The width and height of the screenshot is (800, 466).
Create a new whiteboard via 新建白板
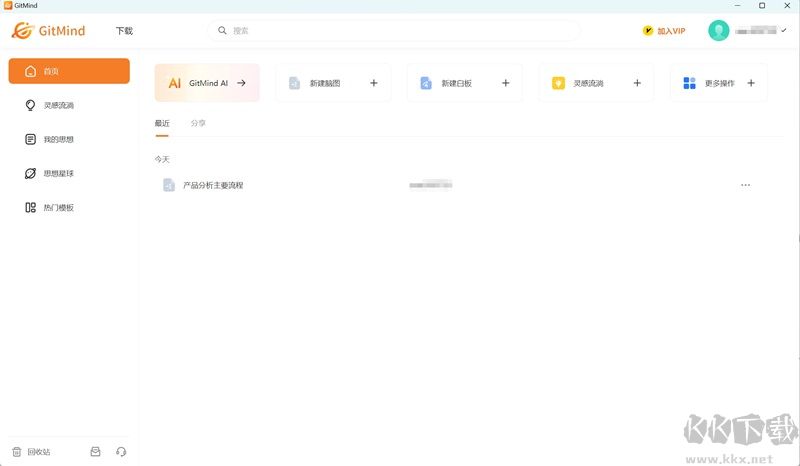pos(465,83)
